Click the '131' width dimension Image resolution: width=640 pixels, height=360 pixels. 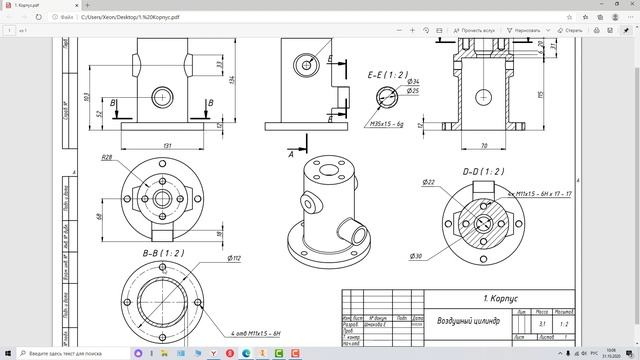[167, 146]
